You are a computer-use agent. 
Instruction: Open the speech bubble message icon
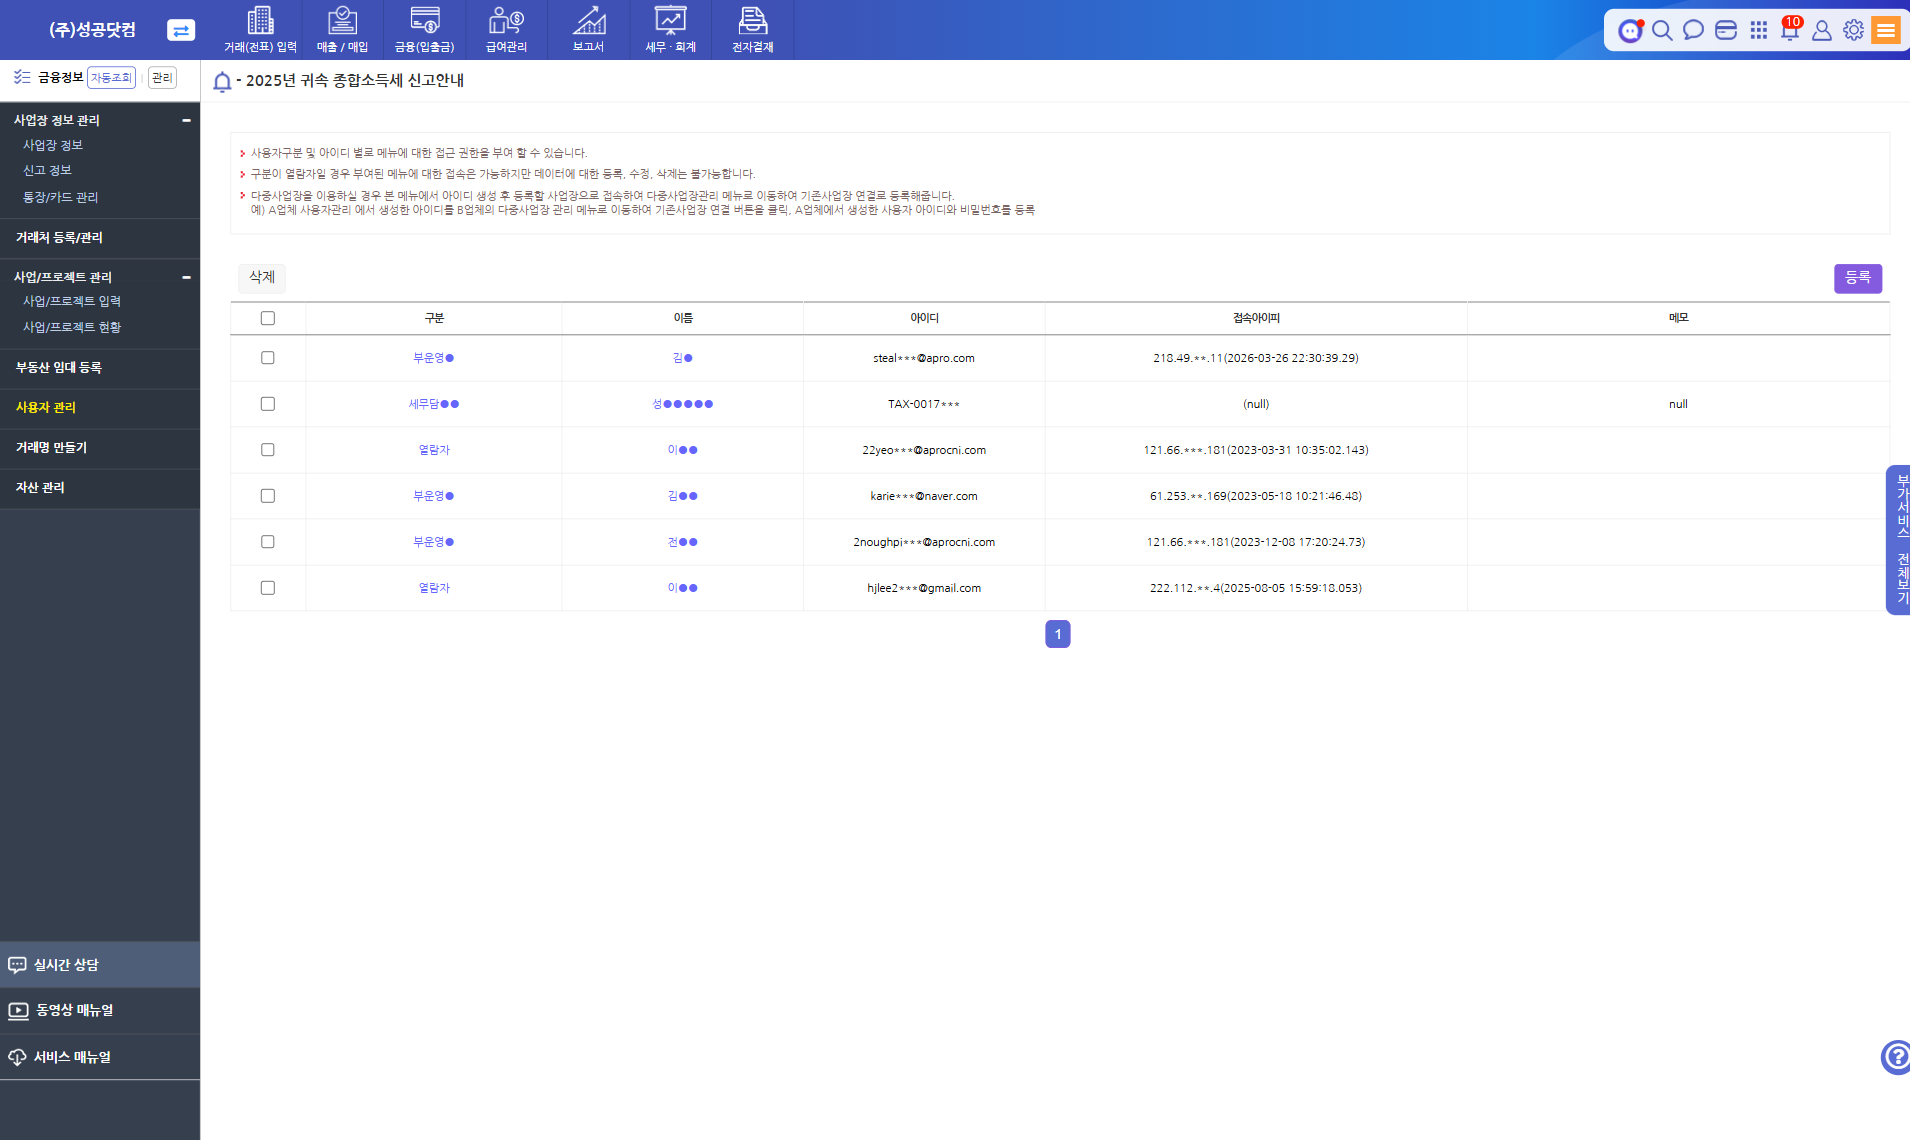coord(1693,30)
